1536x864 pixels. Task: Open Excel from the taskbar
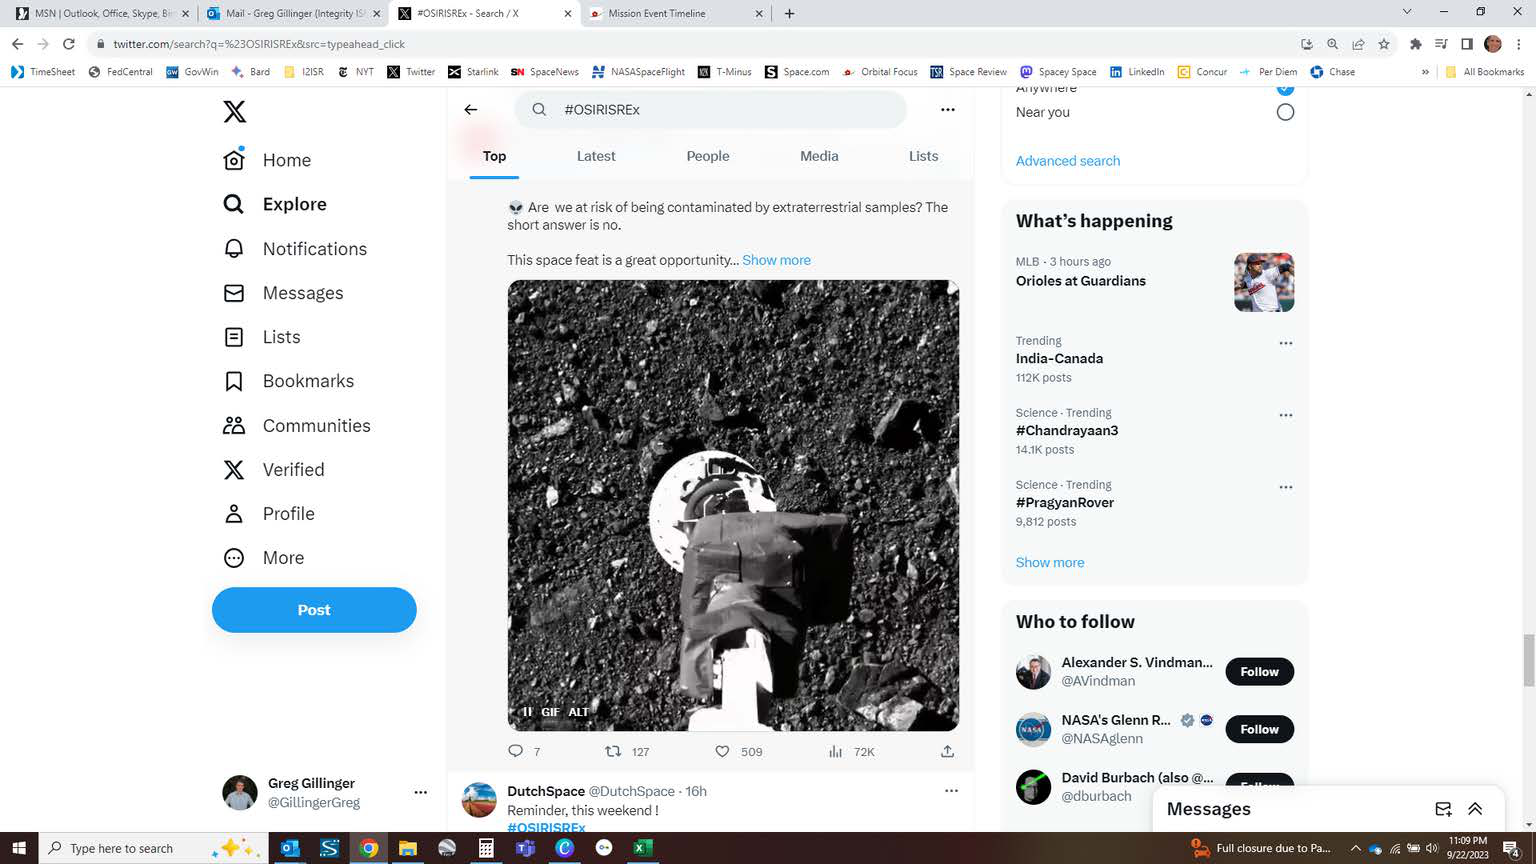point(642,848)
